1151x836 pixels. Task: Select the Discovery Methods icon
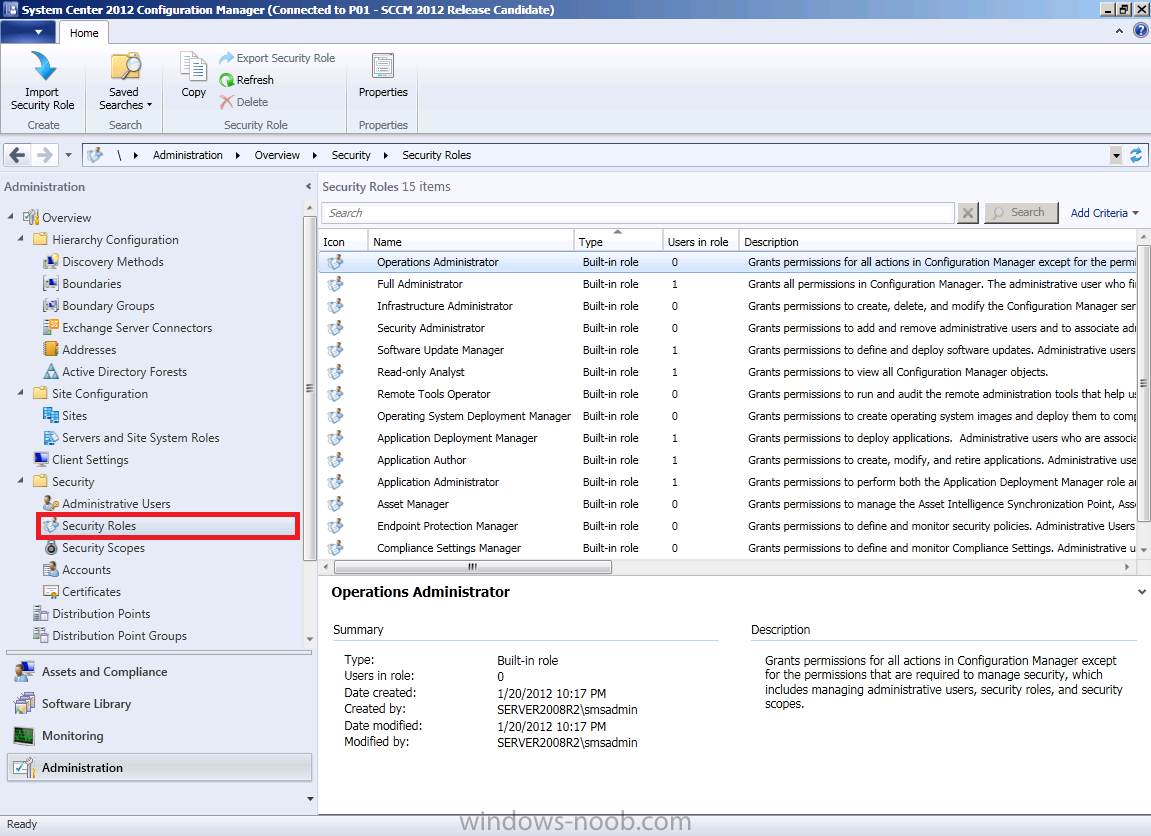(51, 262)
